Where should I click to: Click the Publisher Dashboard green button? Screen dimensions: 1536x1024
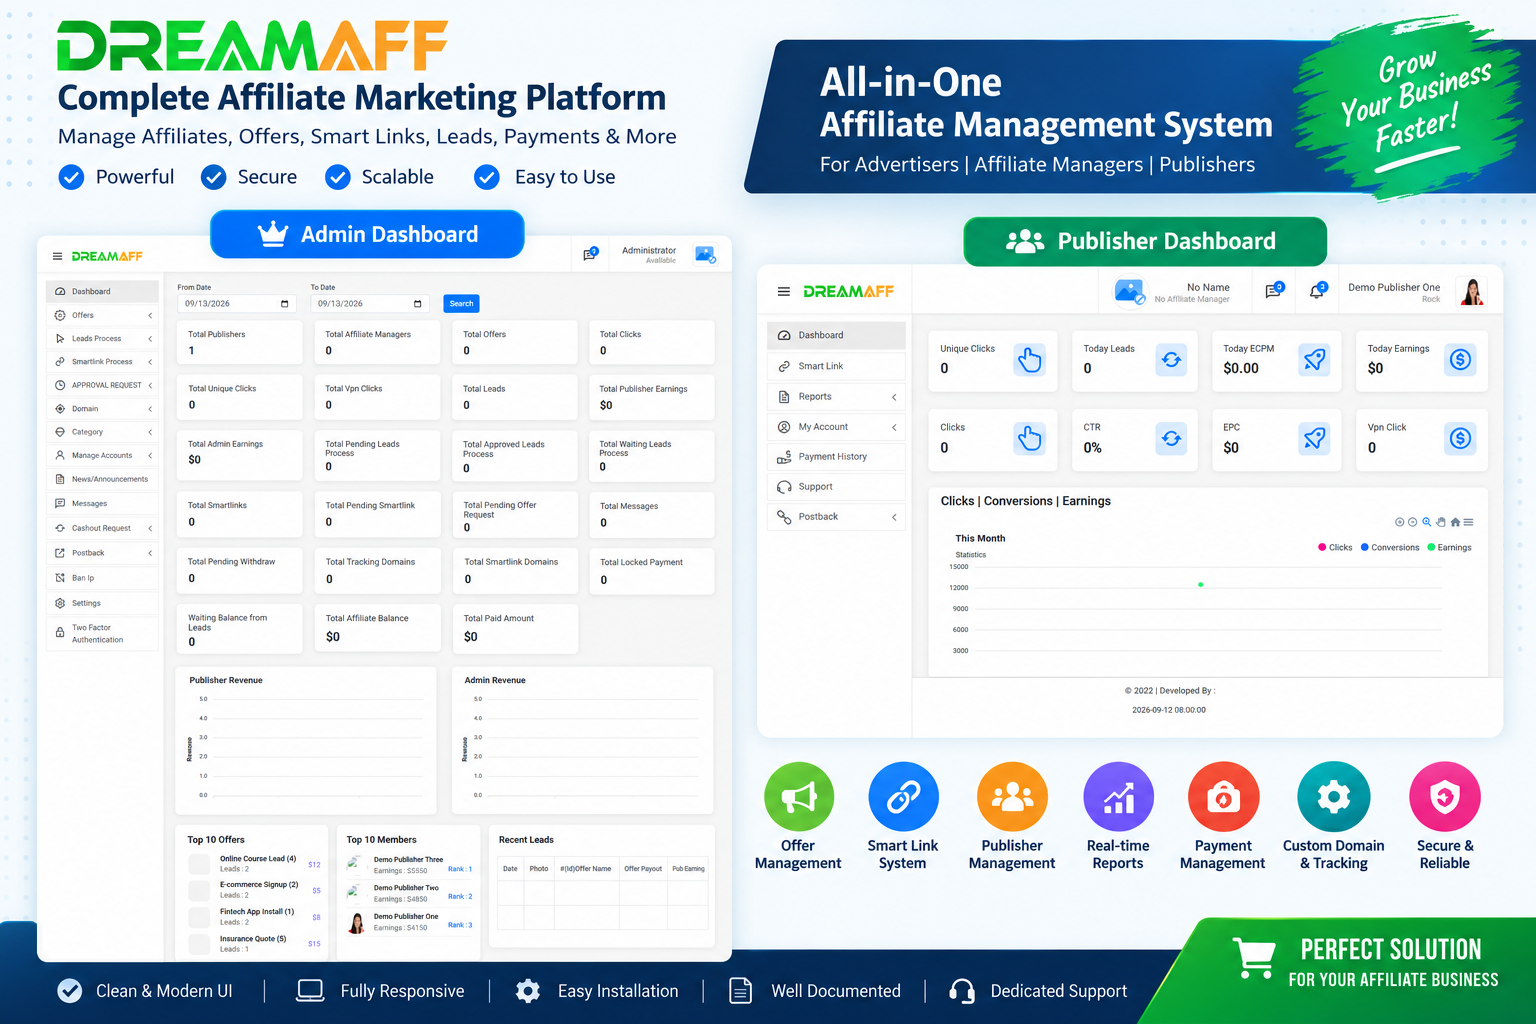[1145, 241]
